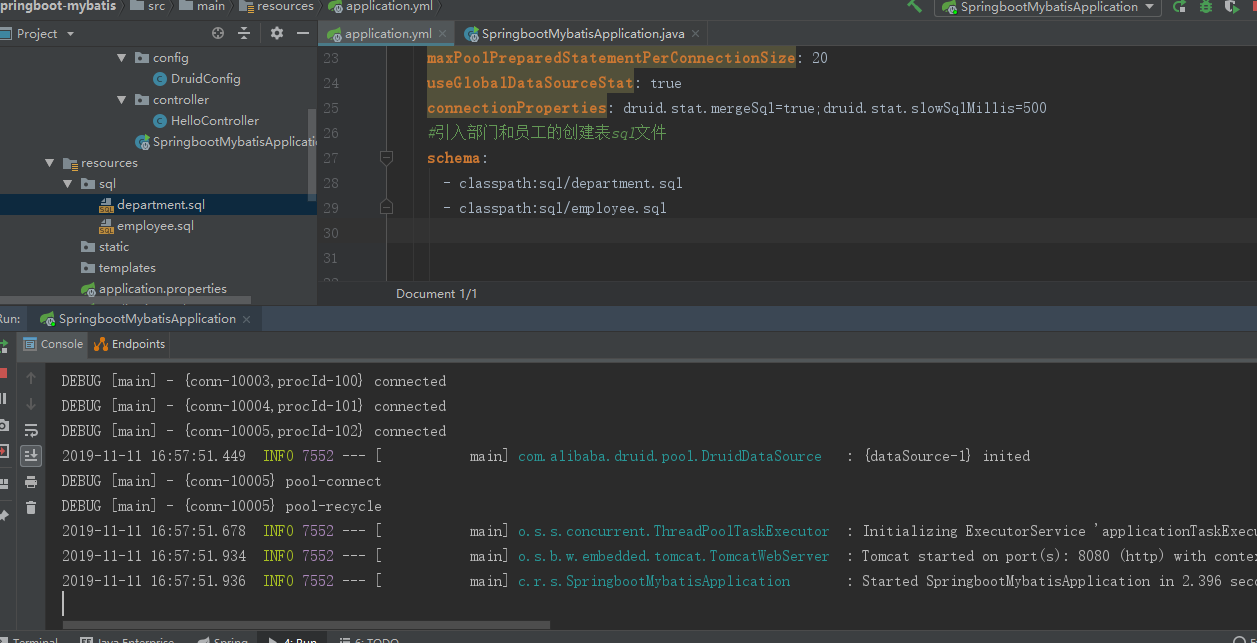Collapse the sql folder

click(x=68, y=184)
